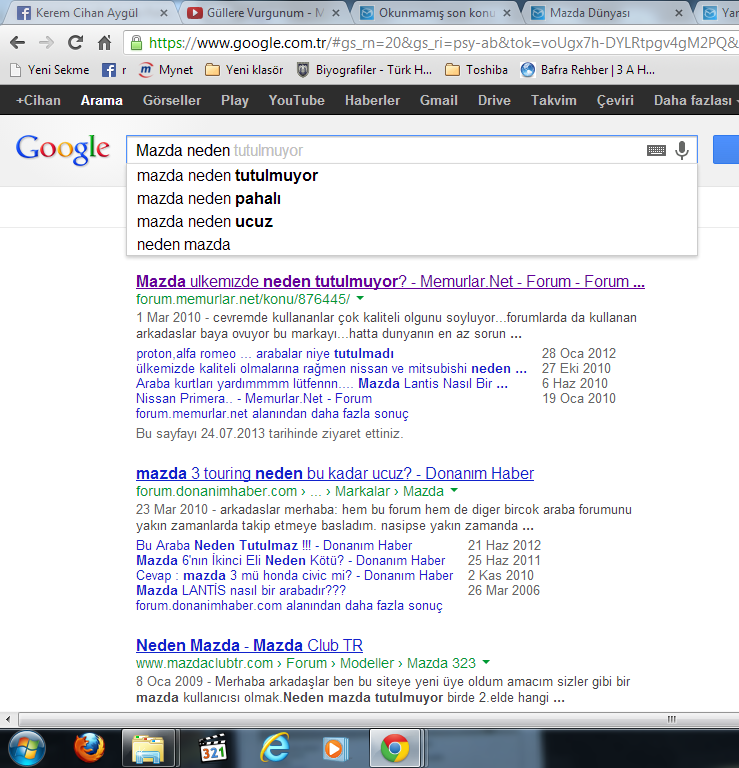Open the Facebook bookmark icon
The image size is (739, 768).
pos(109,70)
